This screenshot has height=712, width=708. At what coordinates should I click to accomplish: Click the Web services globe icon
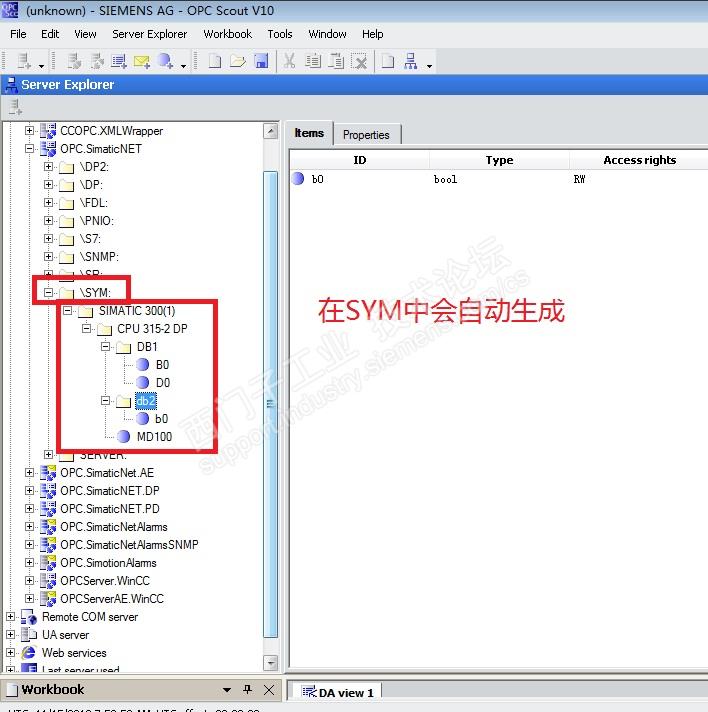pyautogui.click(x=29, y=652)
